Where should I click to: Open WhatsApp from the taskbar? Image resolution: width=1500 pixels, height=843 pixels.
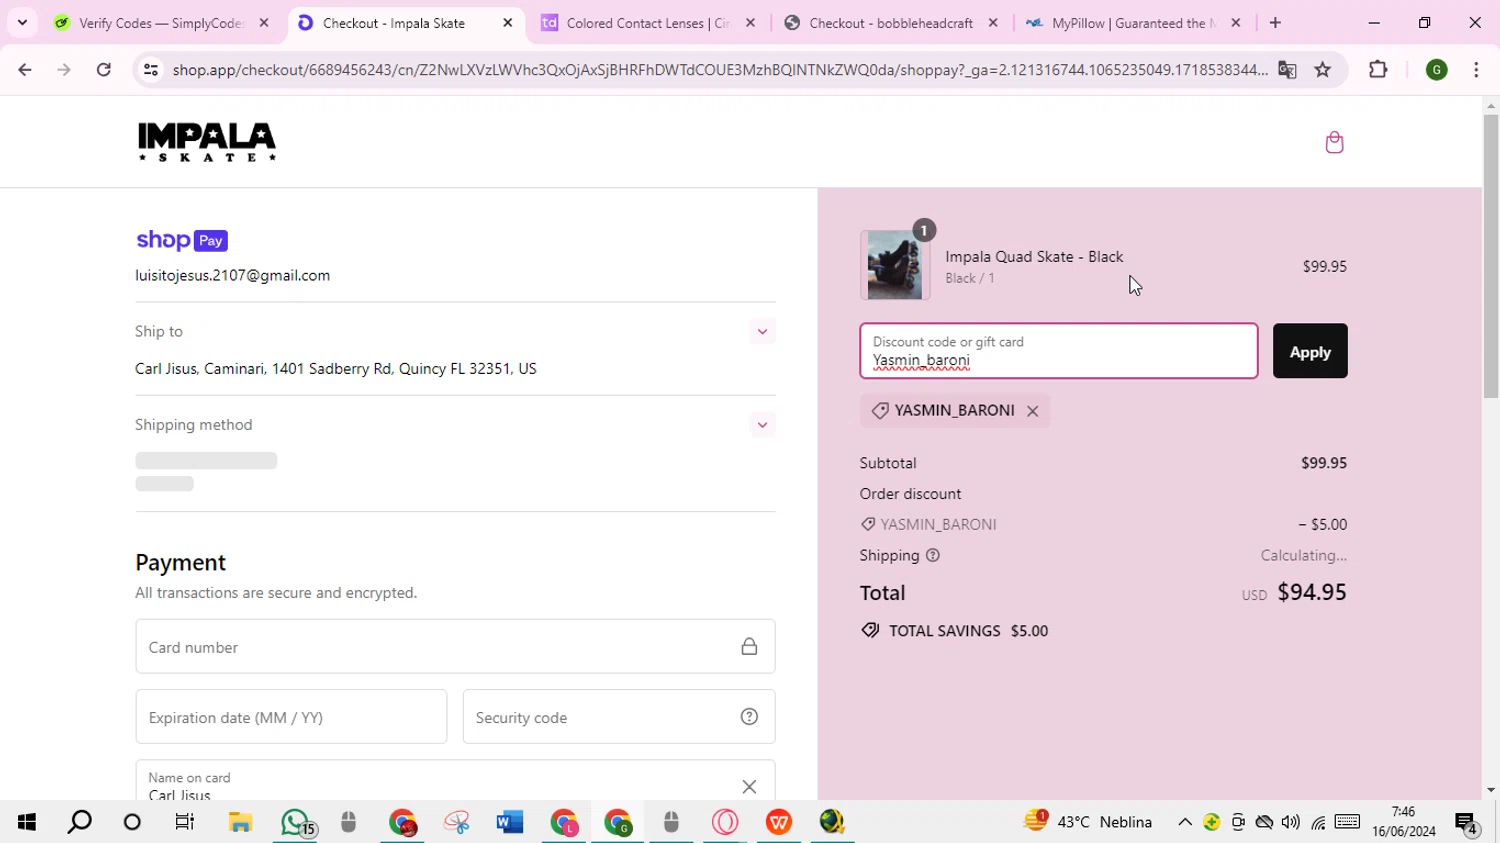click(x=296, y=822)
